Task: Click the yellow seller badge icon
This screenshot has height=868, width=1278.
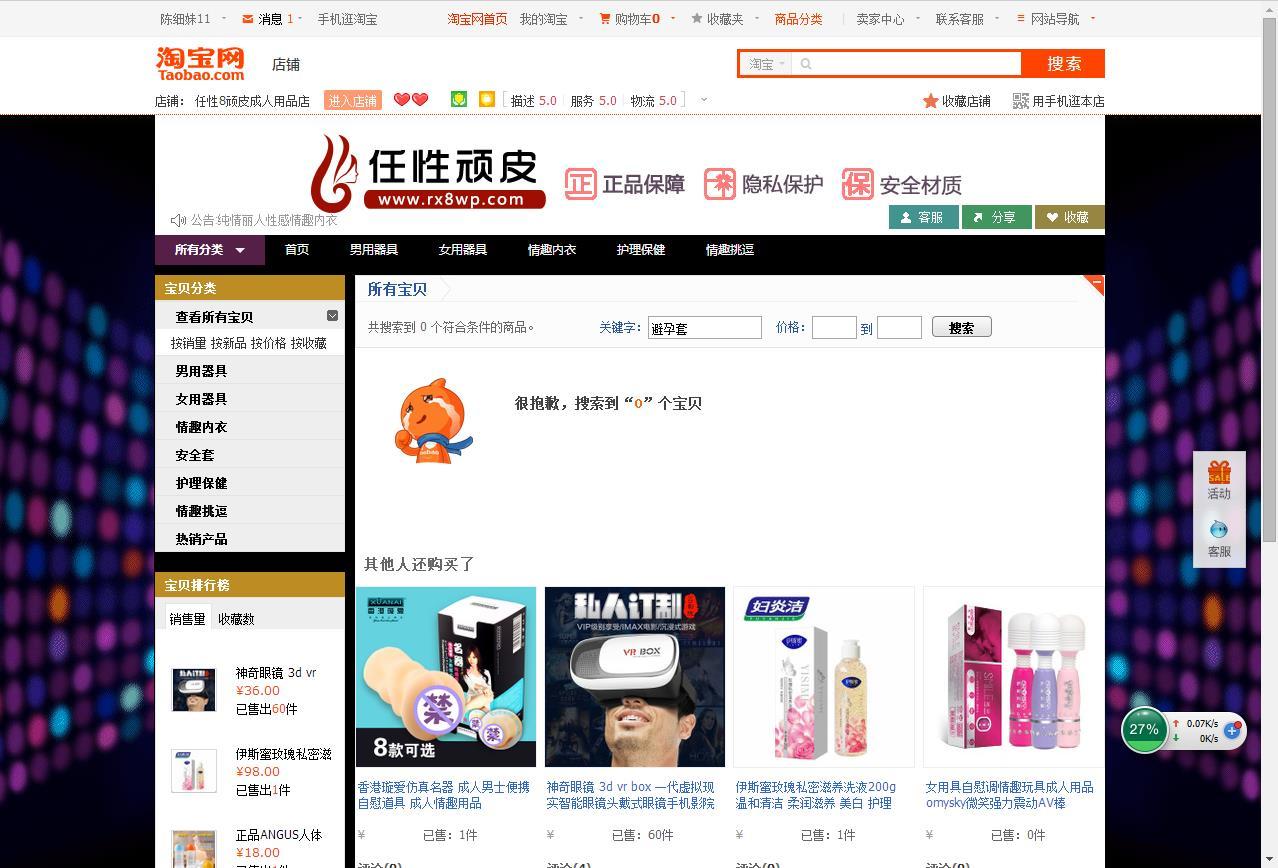Action: (x=487, y=99)
